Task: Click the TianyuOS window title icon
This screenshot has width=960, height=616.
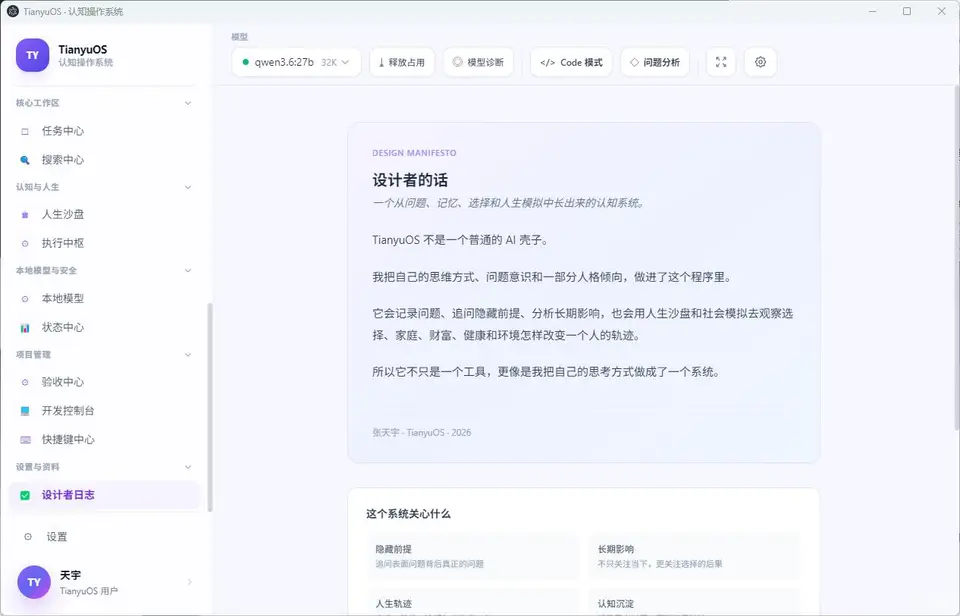Action: (13, 11)
